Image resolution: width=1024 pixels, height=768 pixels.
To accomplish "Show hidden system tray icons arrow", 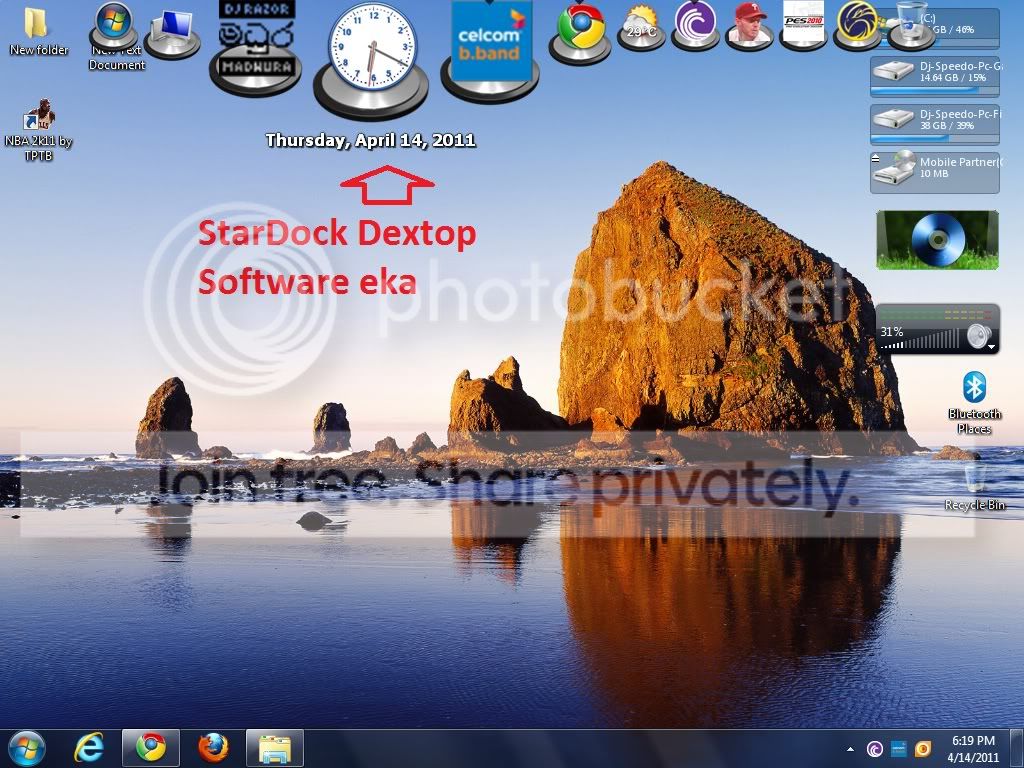I will click(x=850, y=749).
